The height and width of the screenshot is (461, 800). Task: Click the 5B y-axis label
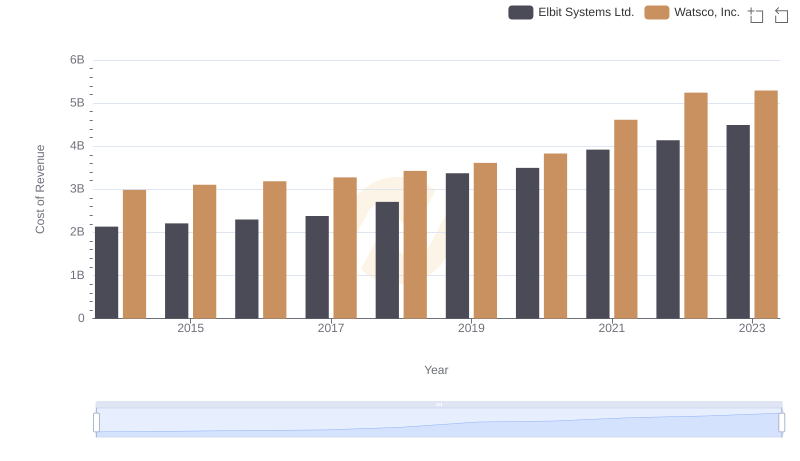[77, 103]
